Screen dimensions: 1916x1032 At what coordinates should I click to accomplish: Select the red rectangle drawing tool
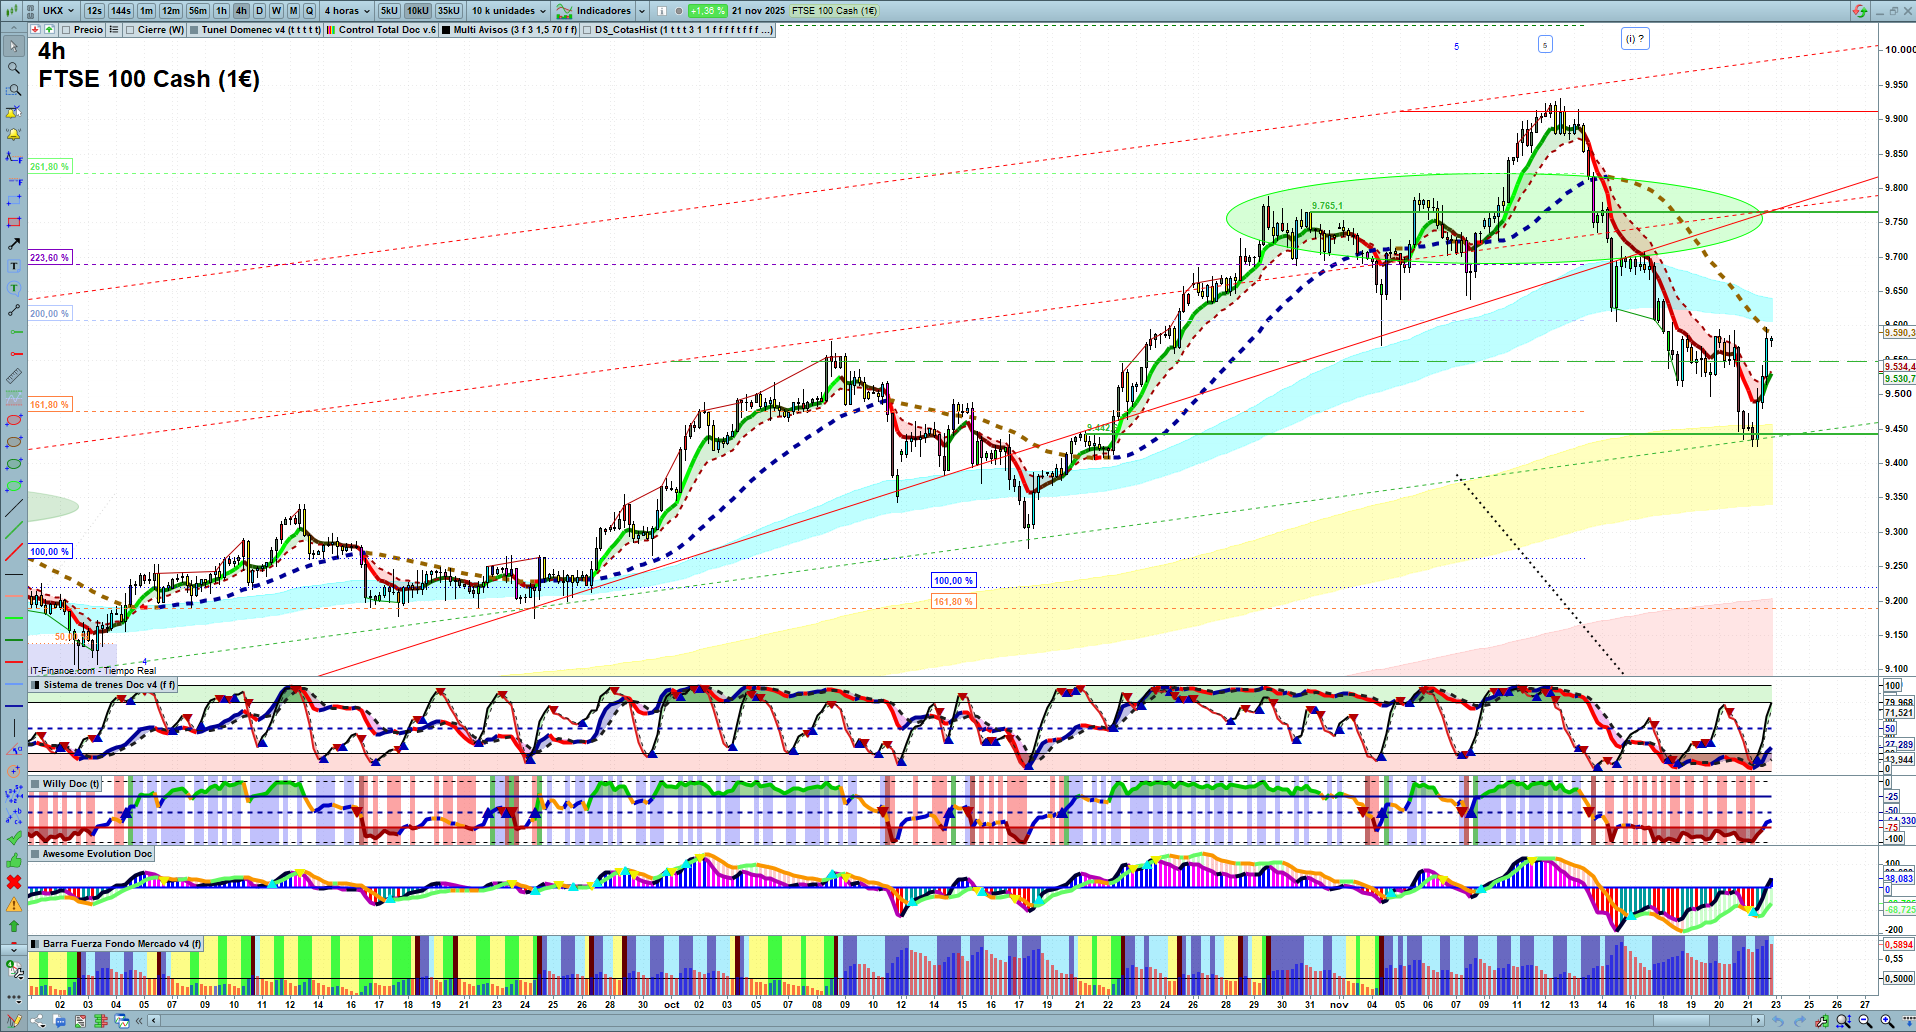point(14,222)
